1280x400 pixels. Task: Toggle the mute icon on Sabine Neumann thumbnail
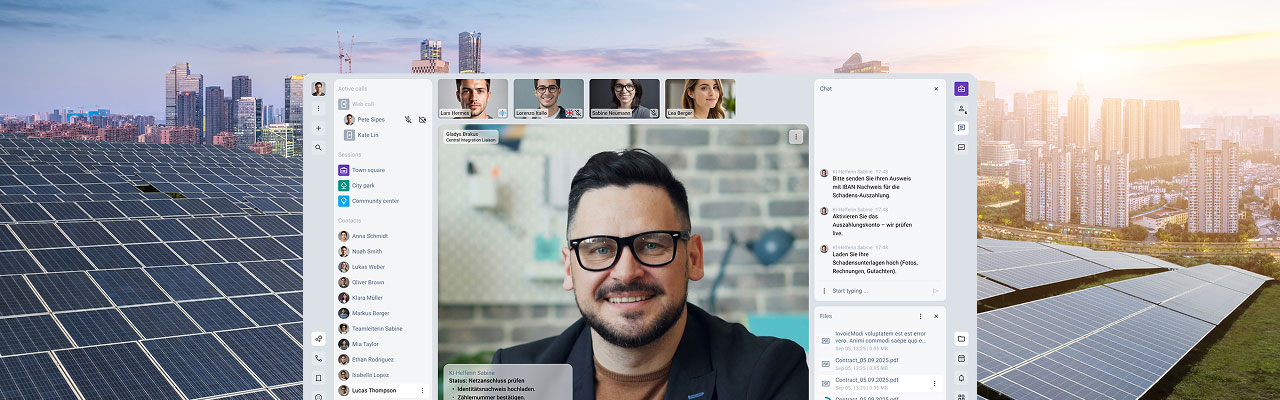coord(653,113)
